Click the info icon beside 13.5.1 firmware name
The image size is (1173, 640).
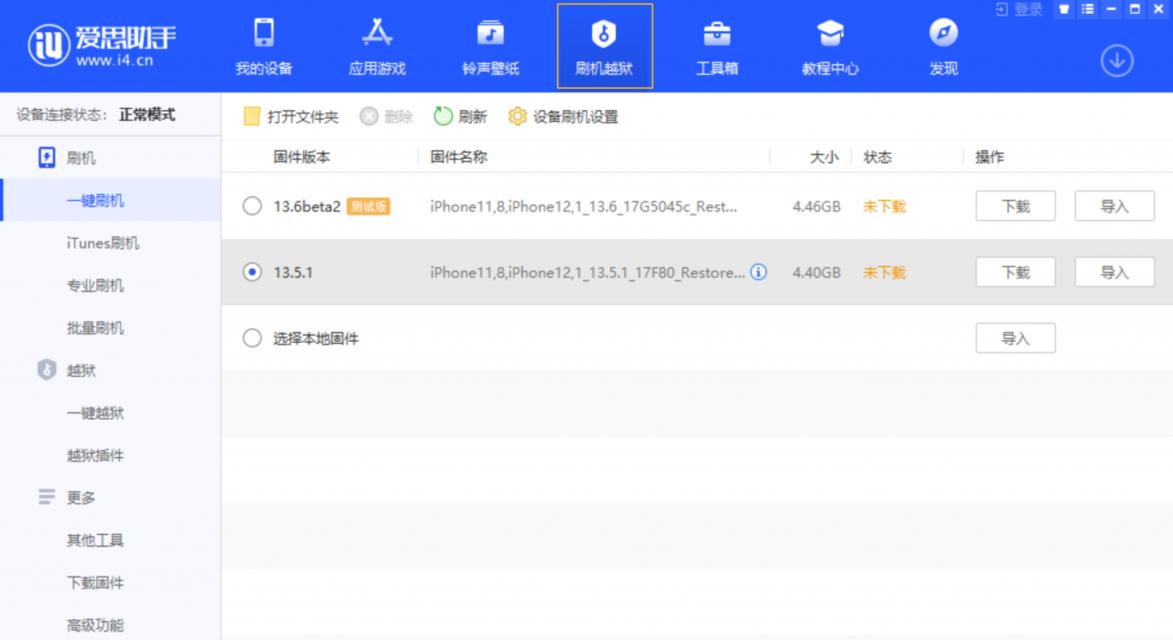click(x=759, y=271)
